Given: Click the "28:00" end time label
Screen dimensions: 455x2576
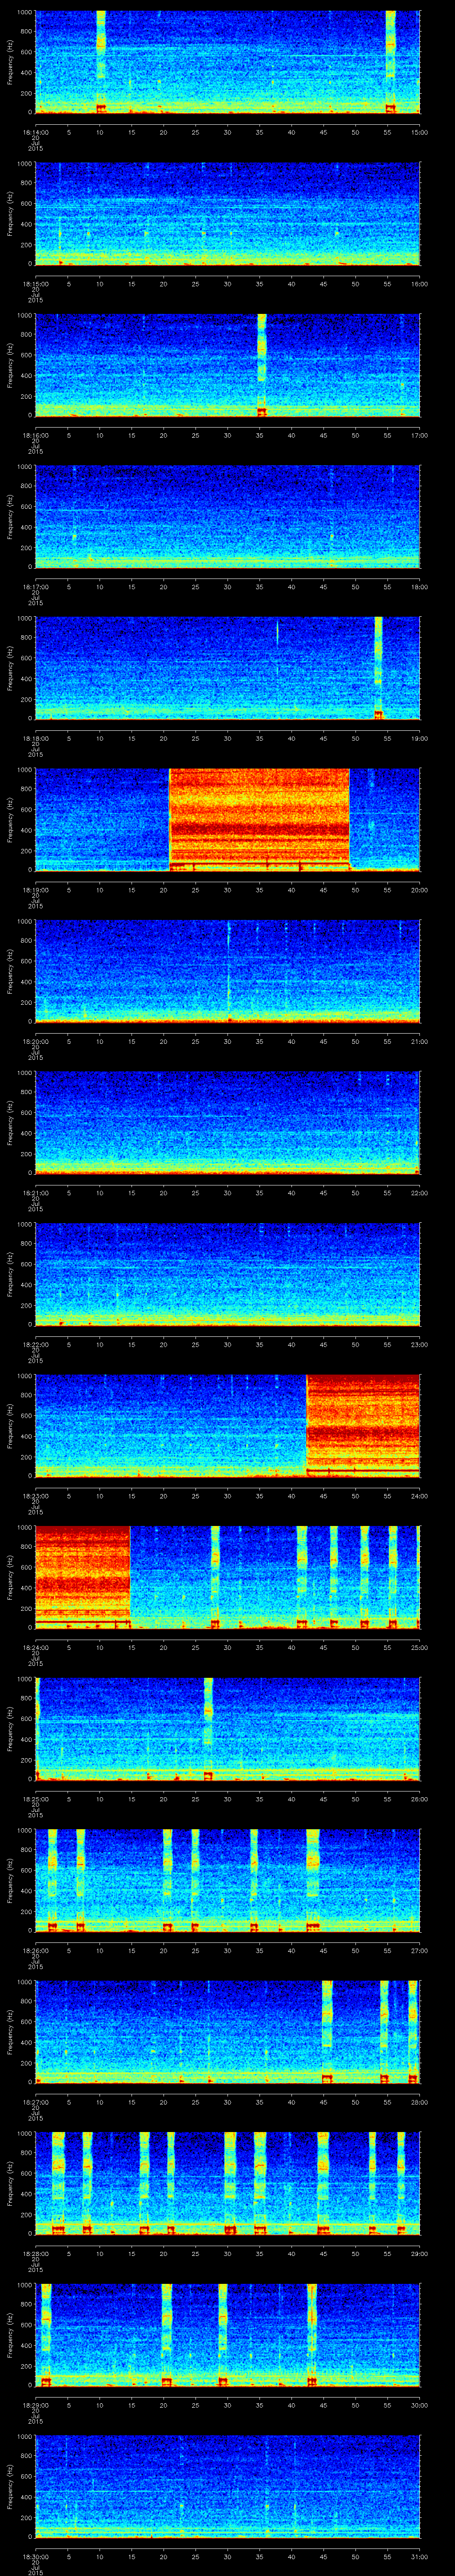Looking at the screenshot, I should (419, 2102).
